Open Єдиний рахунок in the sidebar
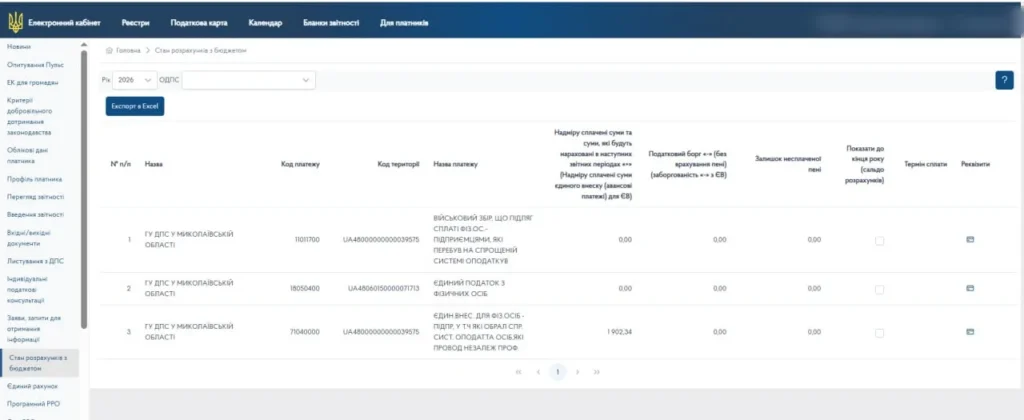1024x420 pixels. coord(33,386)
